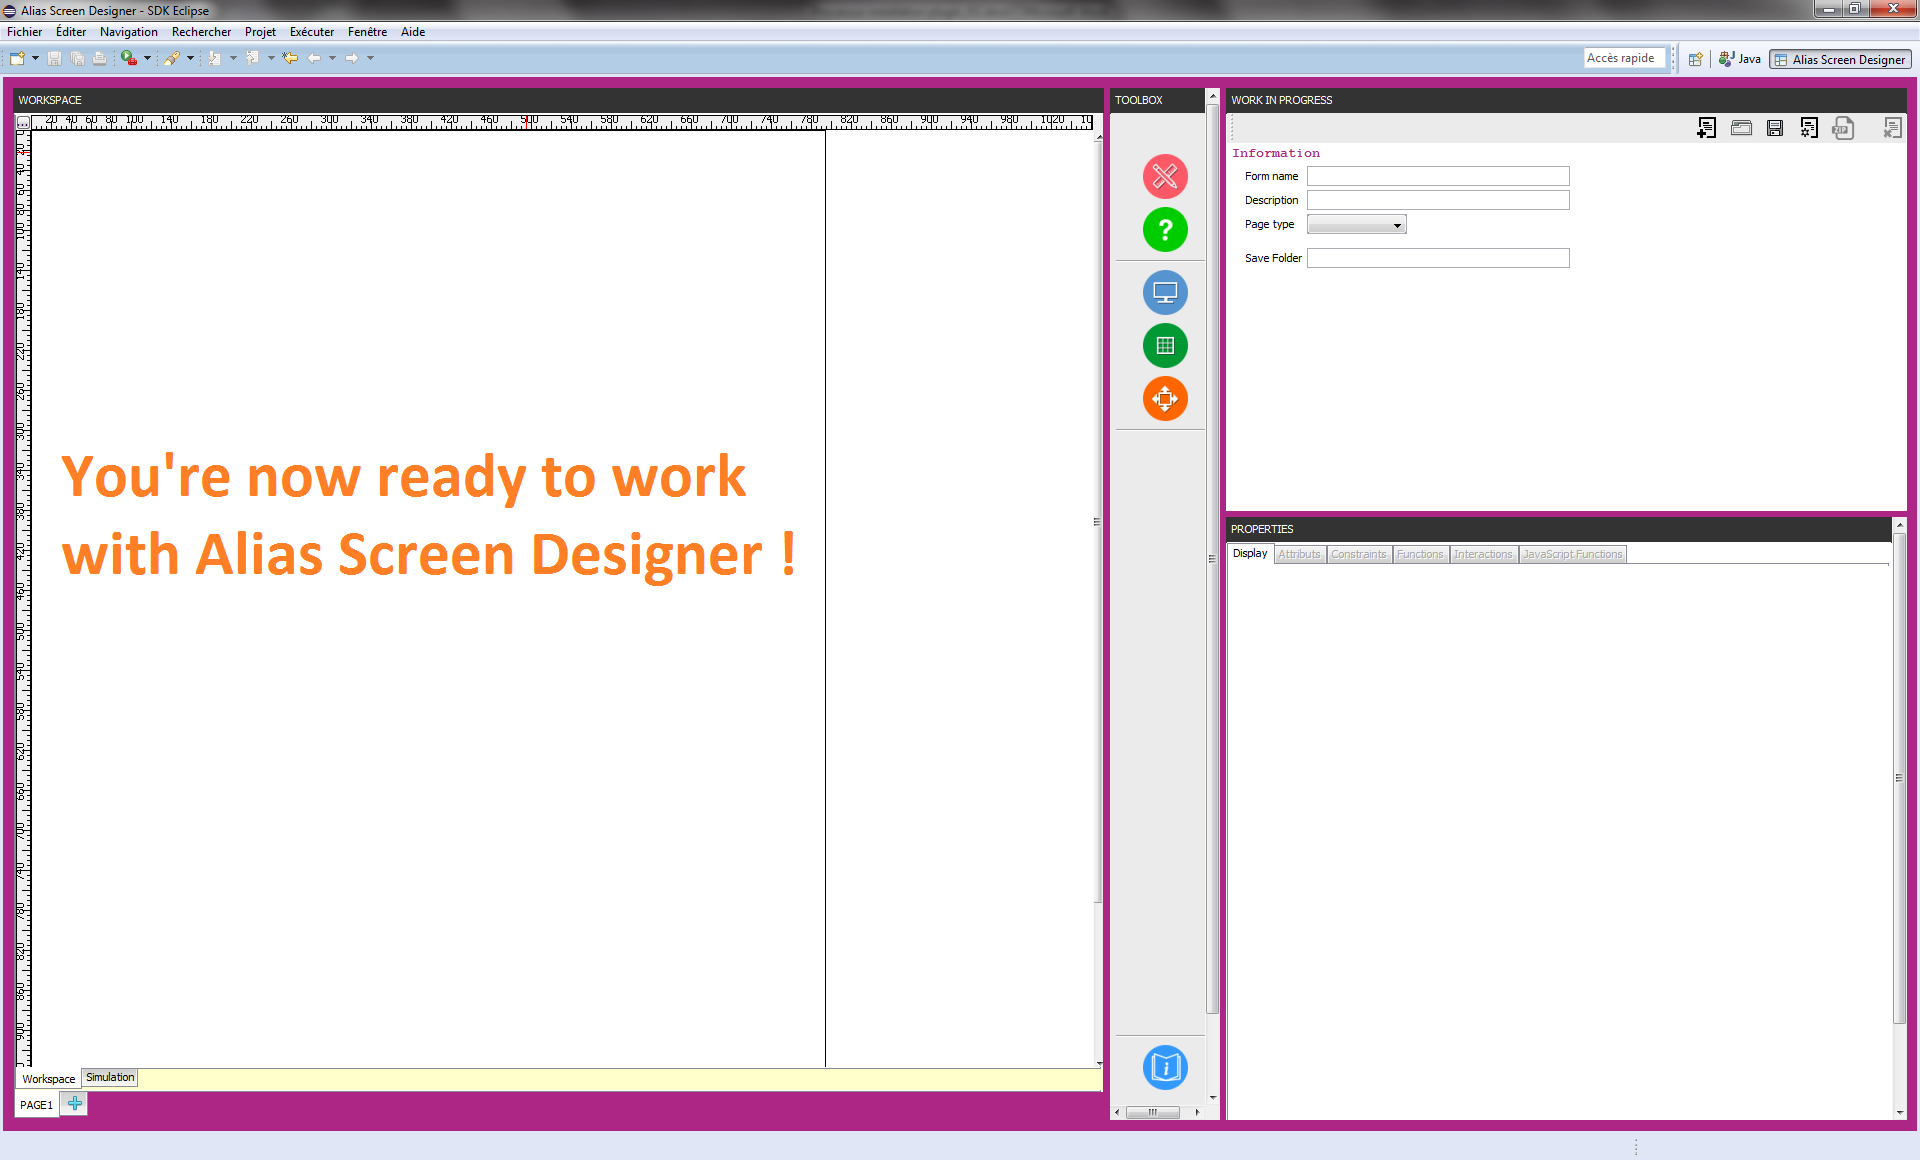Image resolution: width=1920 pixels, height=1160 pixels.
Task: Click the Forward navigation arrow
Action: pyautogui.click(x=351, y=58)
